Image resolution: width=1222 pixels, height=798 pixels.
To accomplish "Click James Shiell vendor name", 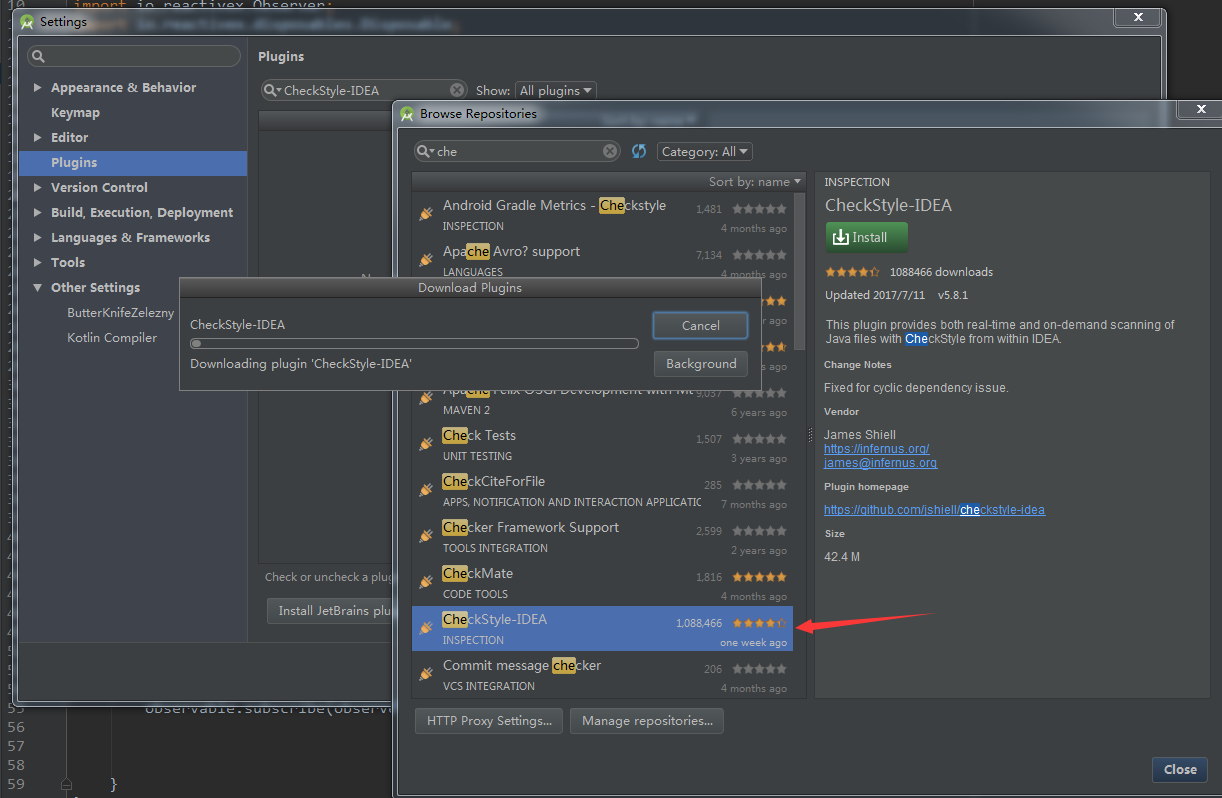I will pos(860,435).
